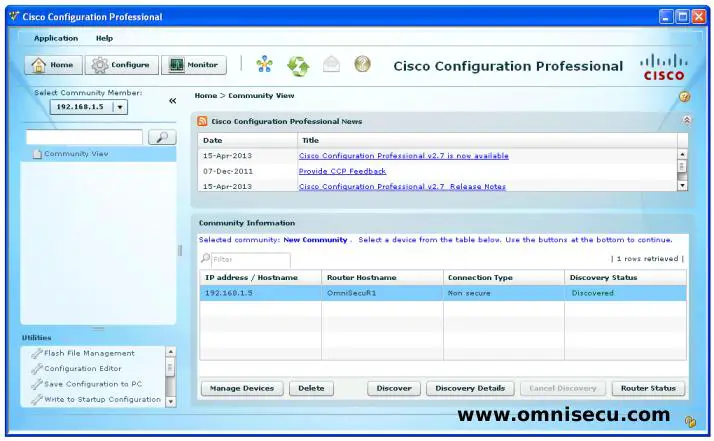The height and width of the screenshot is (441, 714).
Task: Open the Configure section
Action: (x=122, y=65)
